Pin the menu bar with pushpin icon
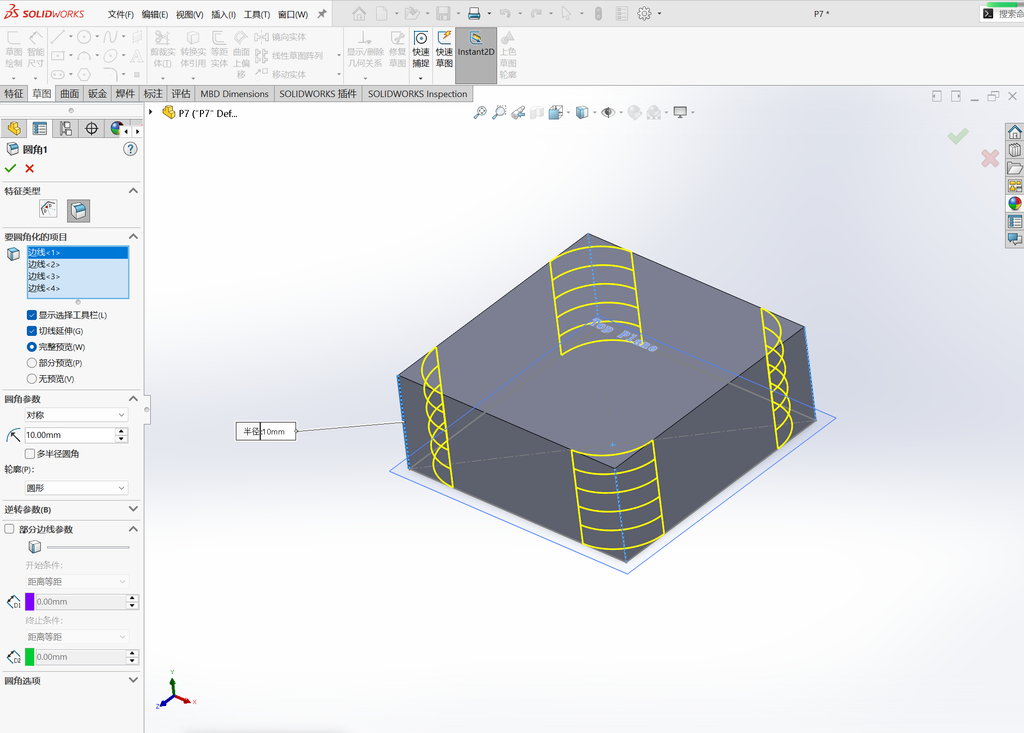Viewport: 1024px width, 733px height. pos(322,14)
